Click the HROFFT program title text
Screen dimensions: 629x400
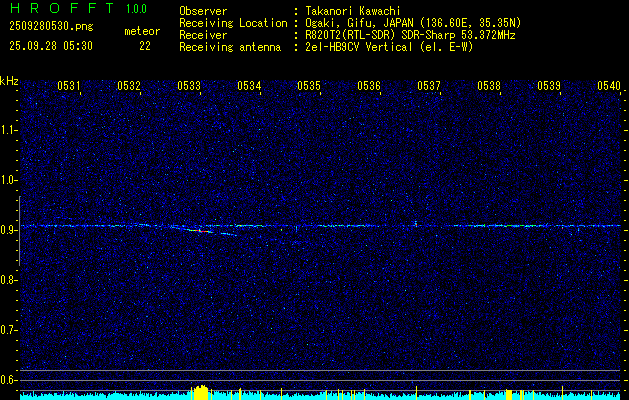pyautogui.click(x=61, y=8)
